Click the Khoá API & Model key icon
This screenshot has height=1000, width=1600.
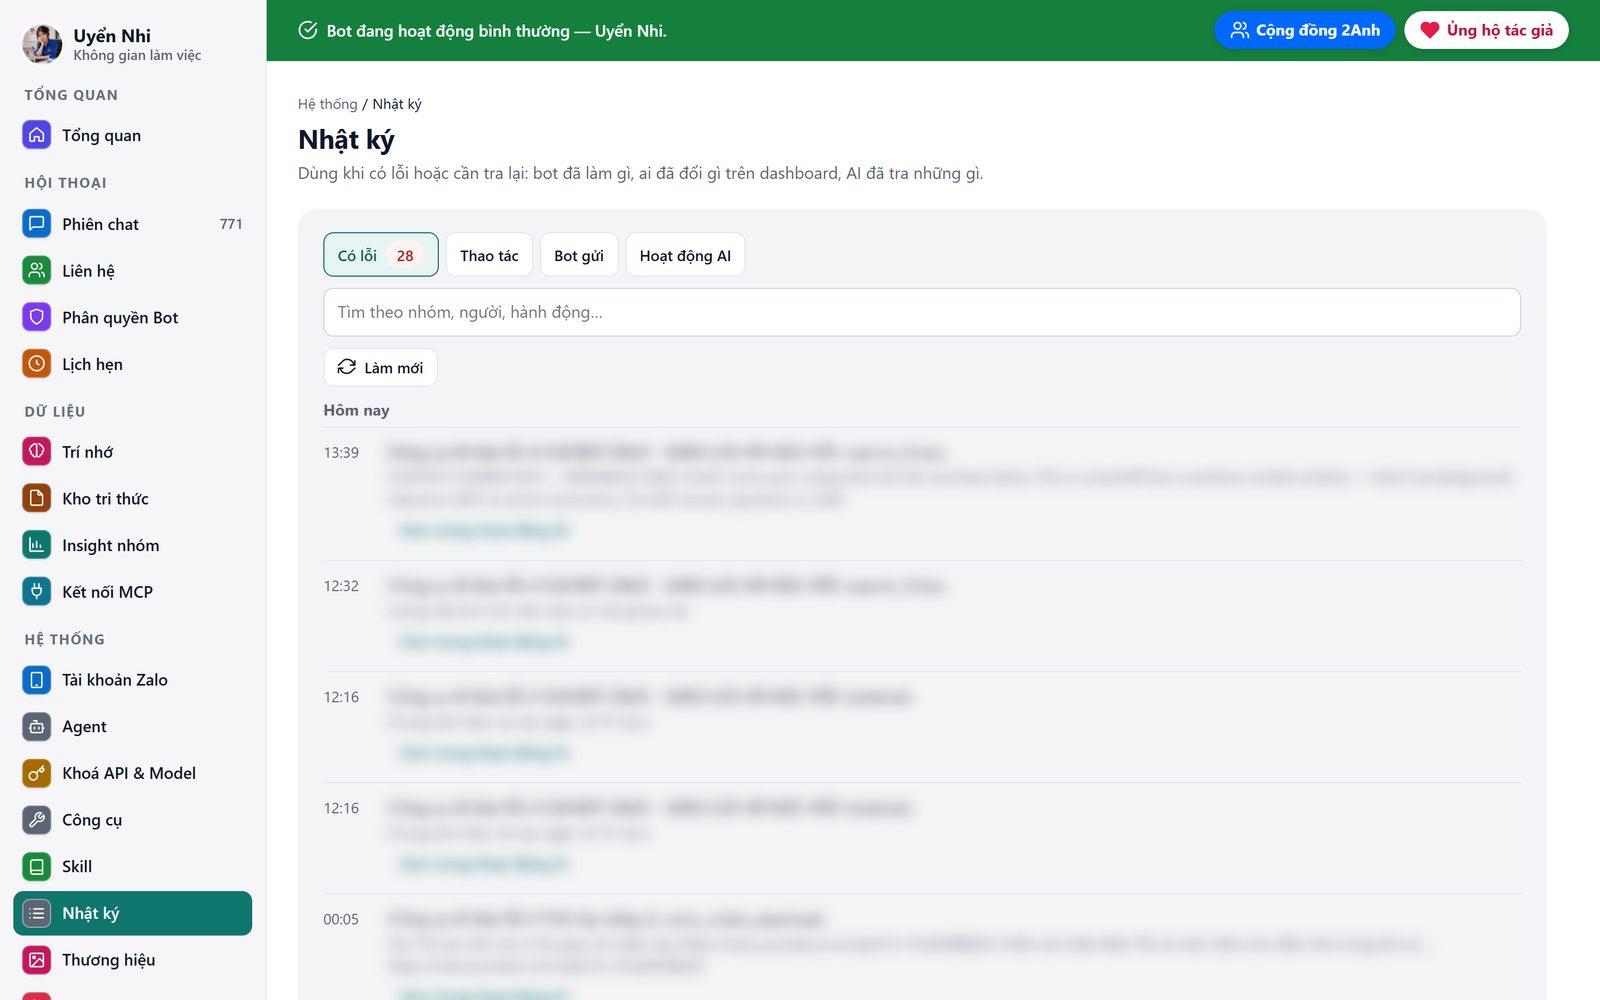(x=37, y=773)
